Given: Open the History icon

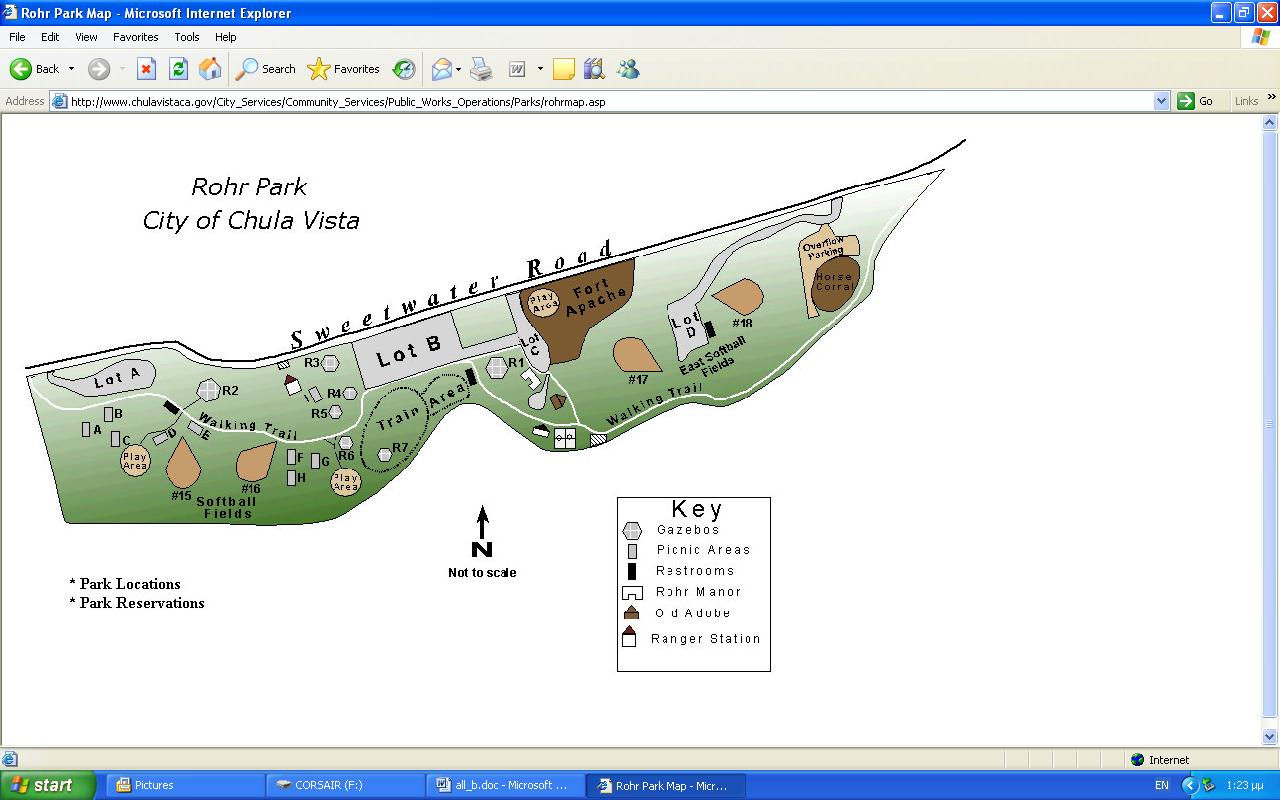Looking at the screenshot, I should (404, 69).
